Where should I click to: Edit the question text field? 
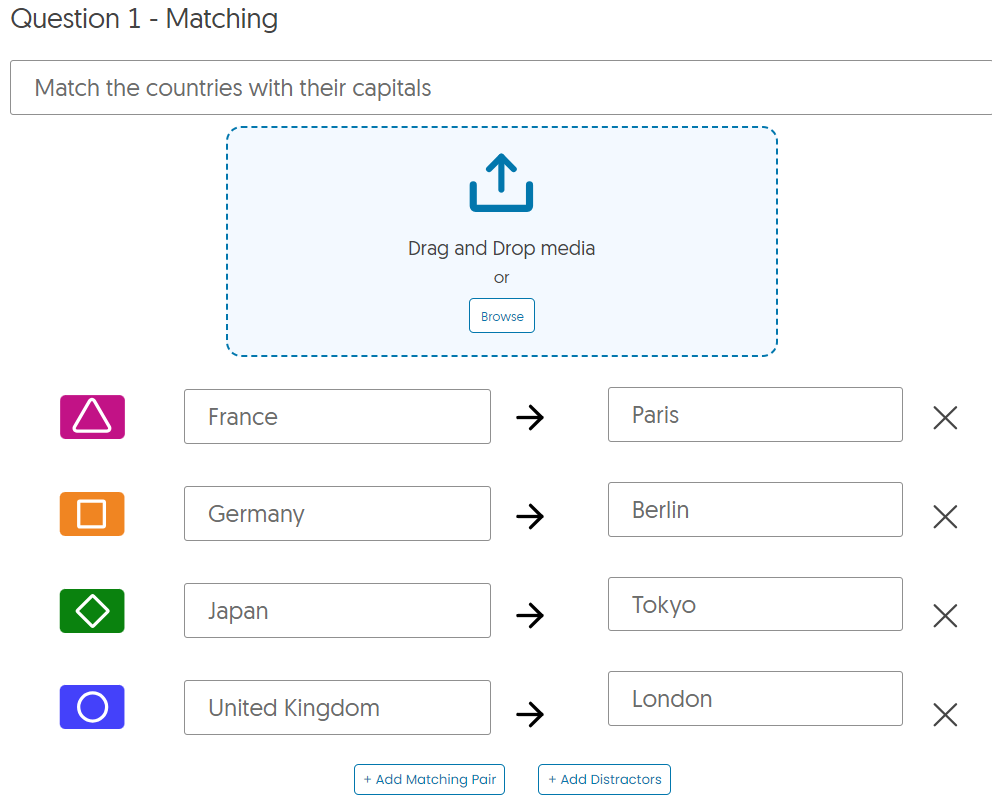click(x=501, y=88)
